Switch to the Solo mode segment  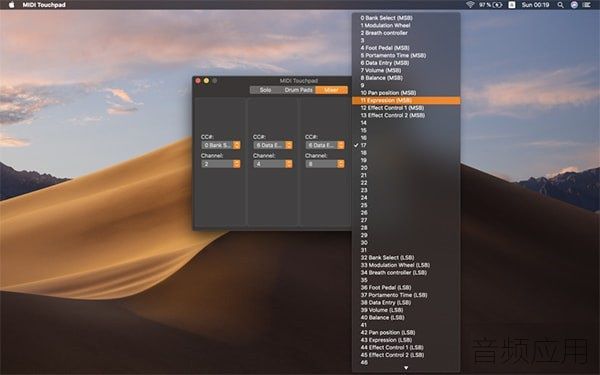[x=265, y=90]
